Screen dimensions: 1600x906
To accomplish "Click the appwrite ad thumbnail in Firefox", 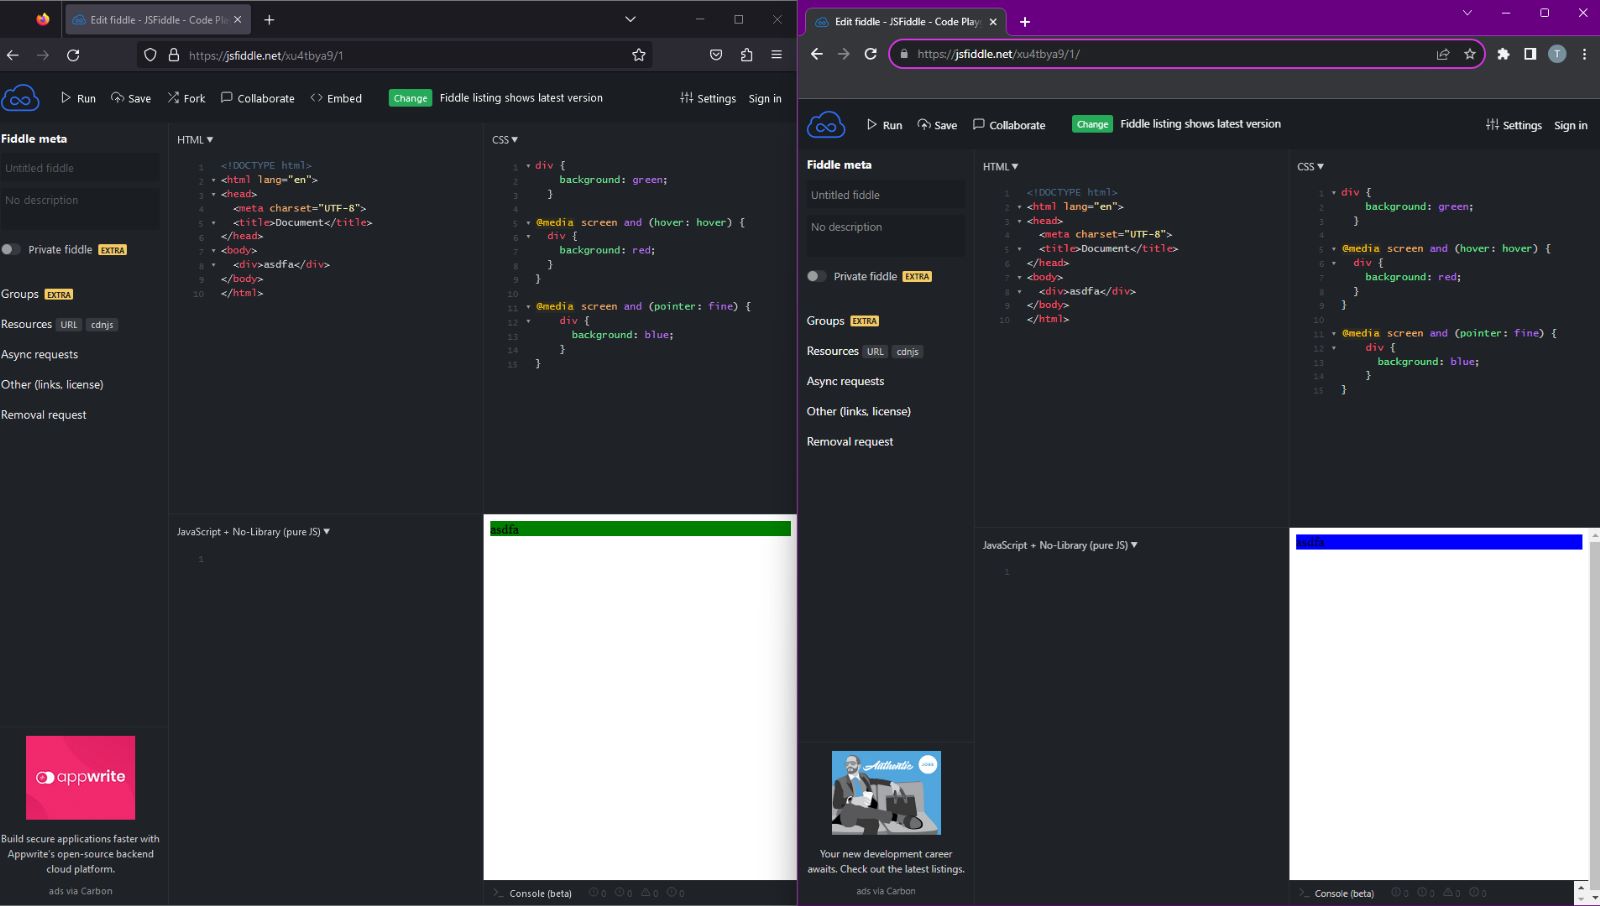I will click(80, 778).
